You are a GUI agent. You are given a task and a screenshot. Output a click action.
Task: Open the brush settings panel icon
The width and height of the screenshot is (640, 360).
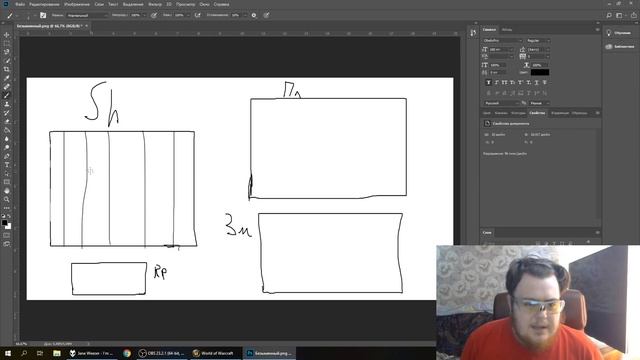click(43, 15)
